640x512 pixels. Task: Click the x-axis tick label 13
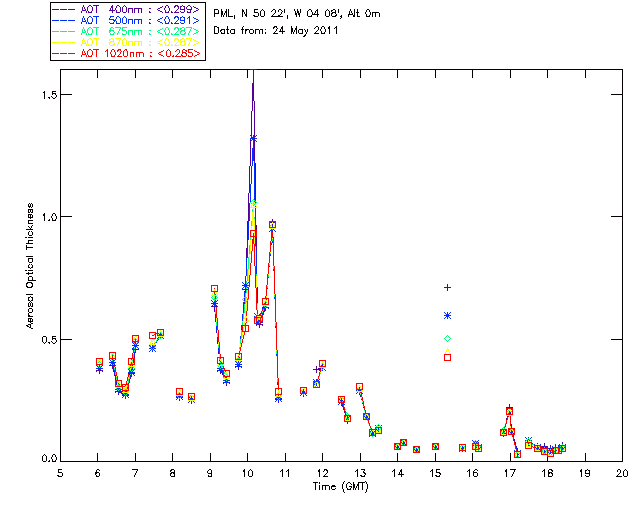tap(360, 473)
